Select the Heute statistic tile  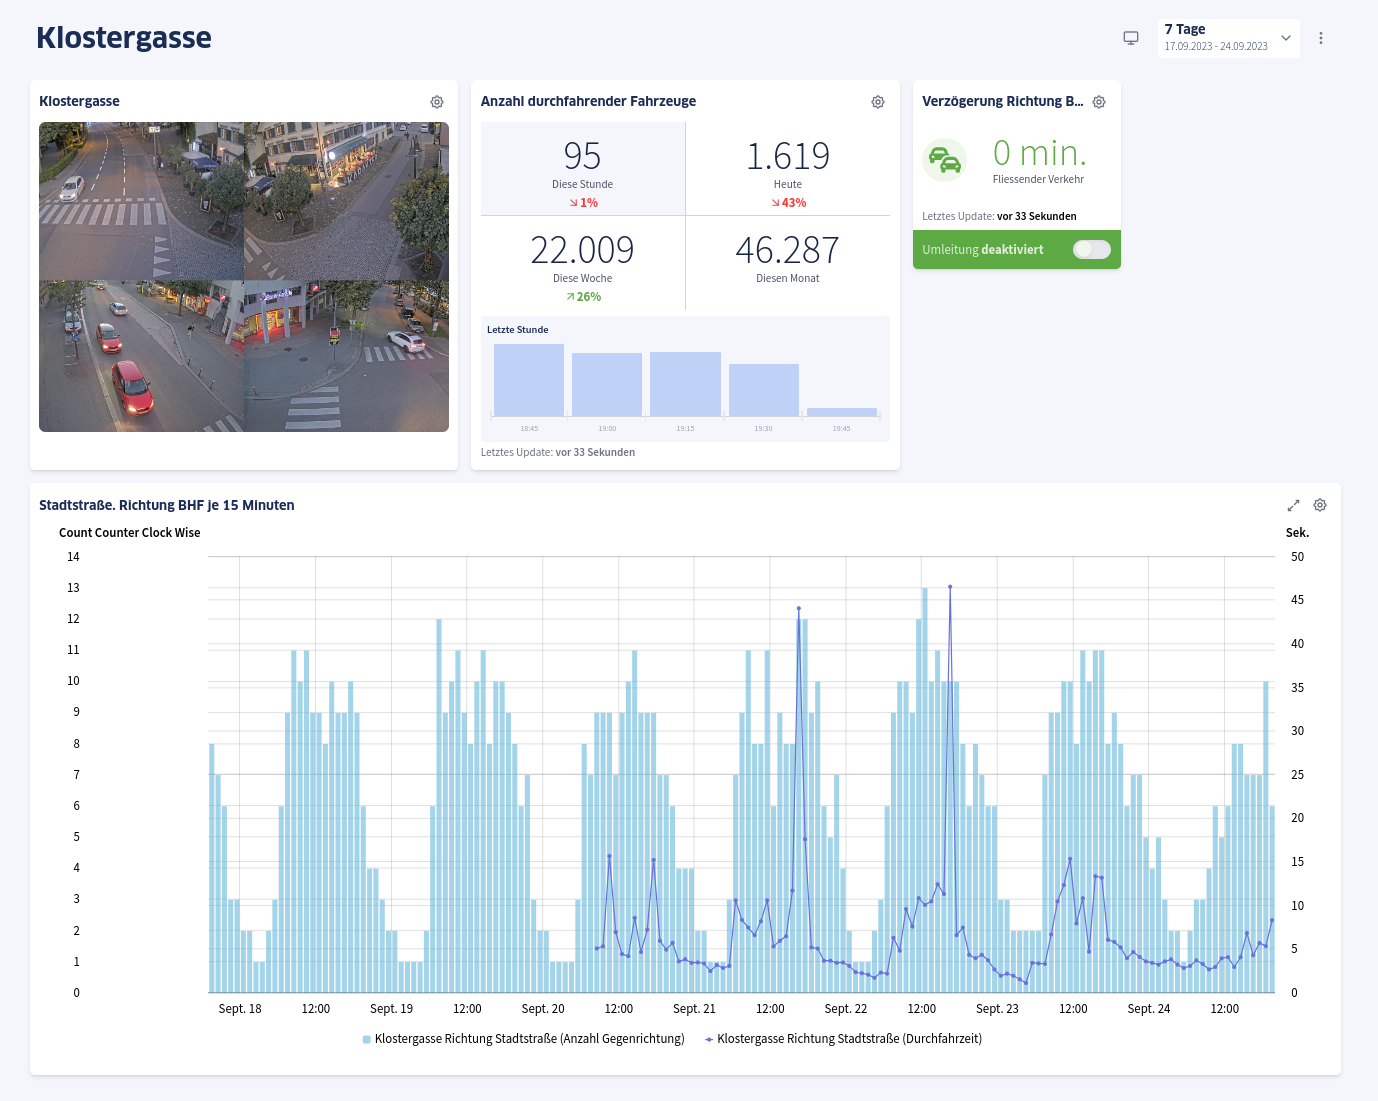pyautogui.click(x=788, y=168)
